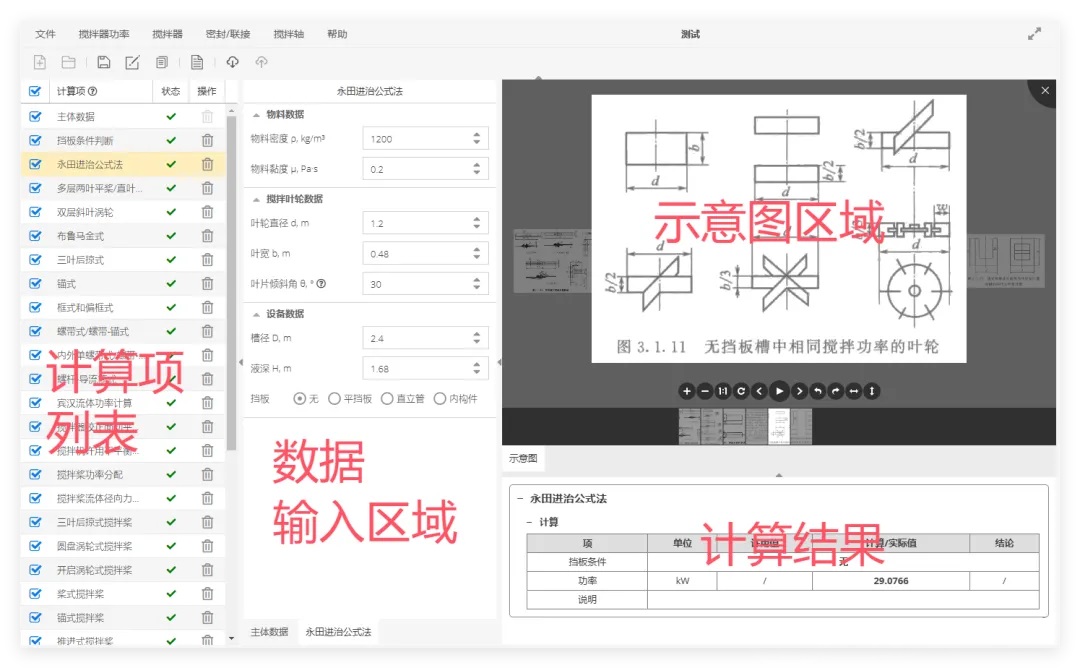The width and height of the screenshot is (1080, 668).
Task: Switch to the 主体数据 bottom tab
Action: 269,632
